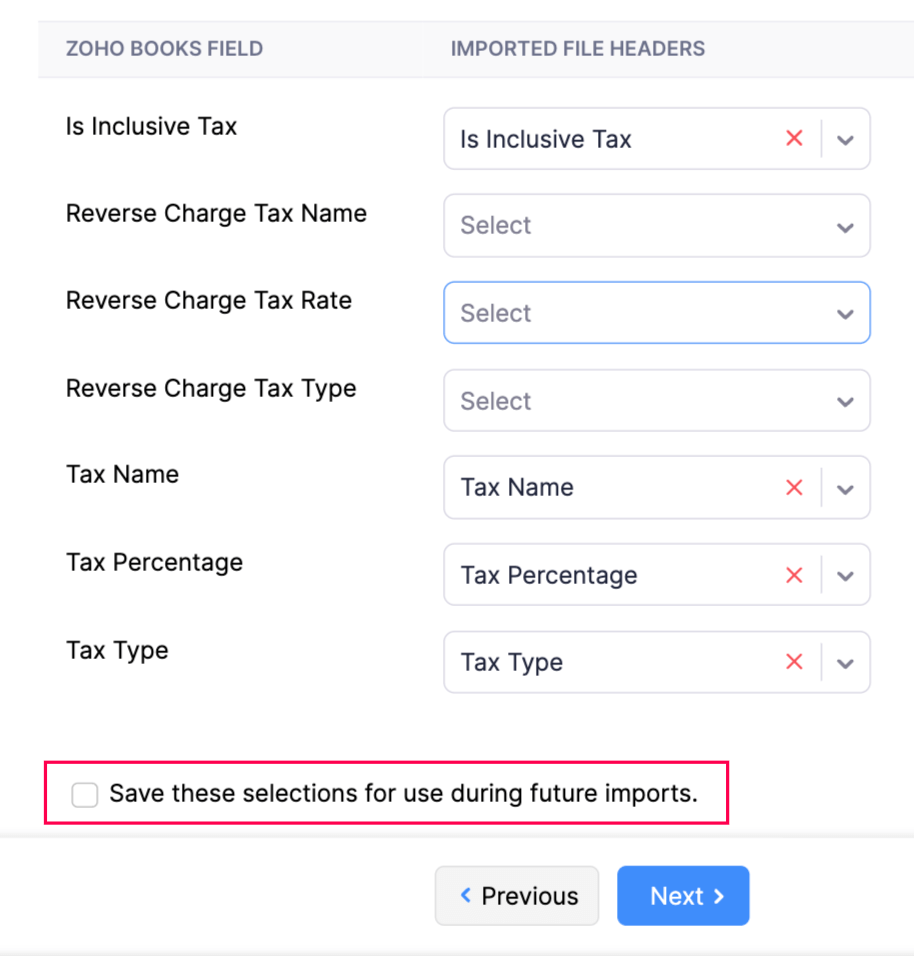Click the chevron on the Tax Name field
The image size is (914, 956).
(845, 487)
